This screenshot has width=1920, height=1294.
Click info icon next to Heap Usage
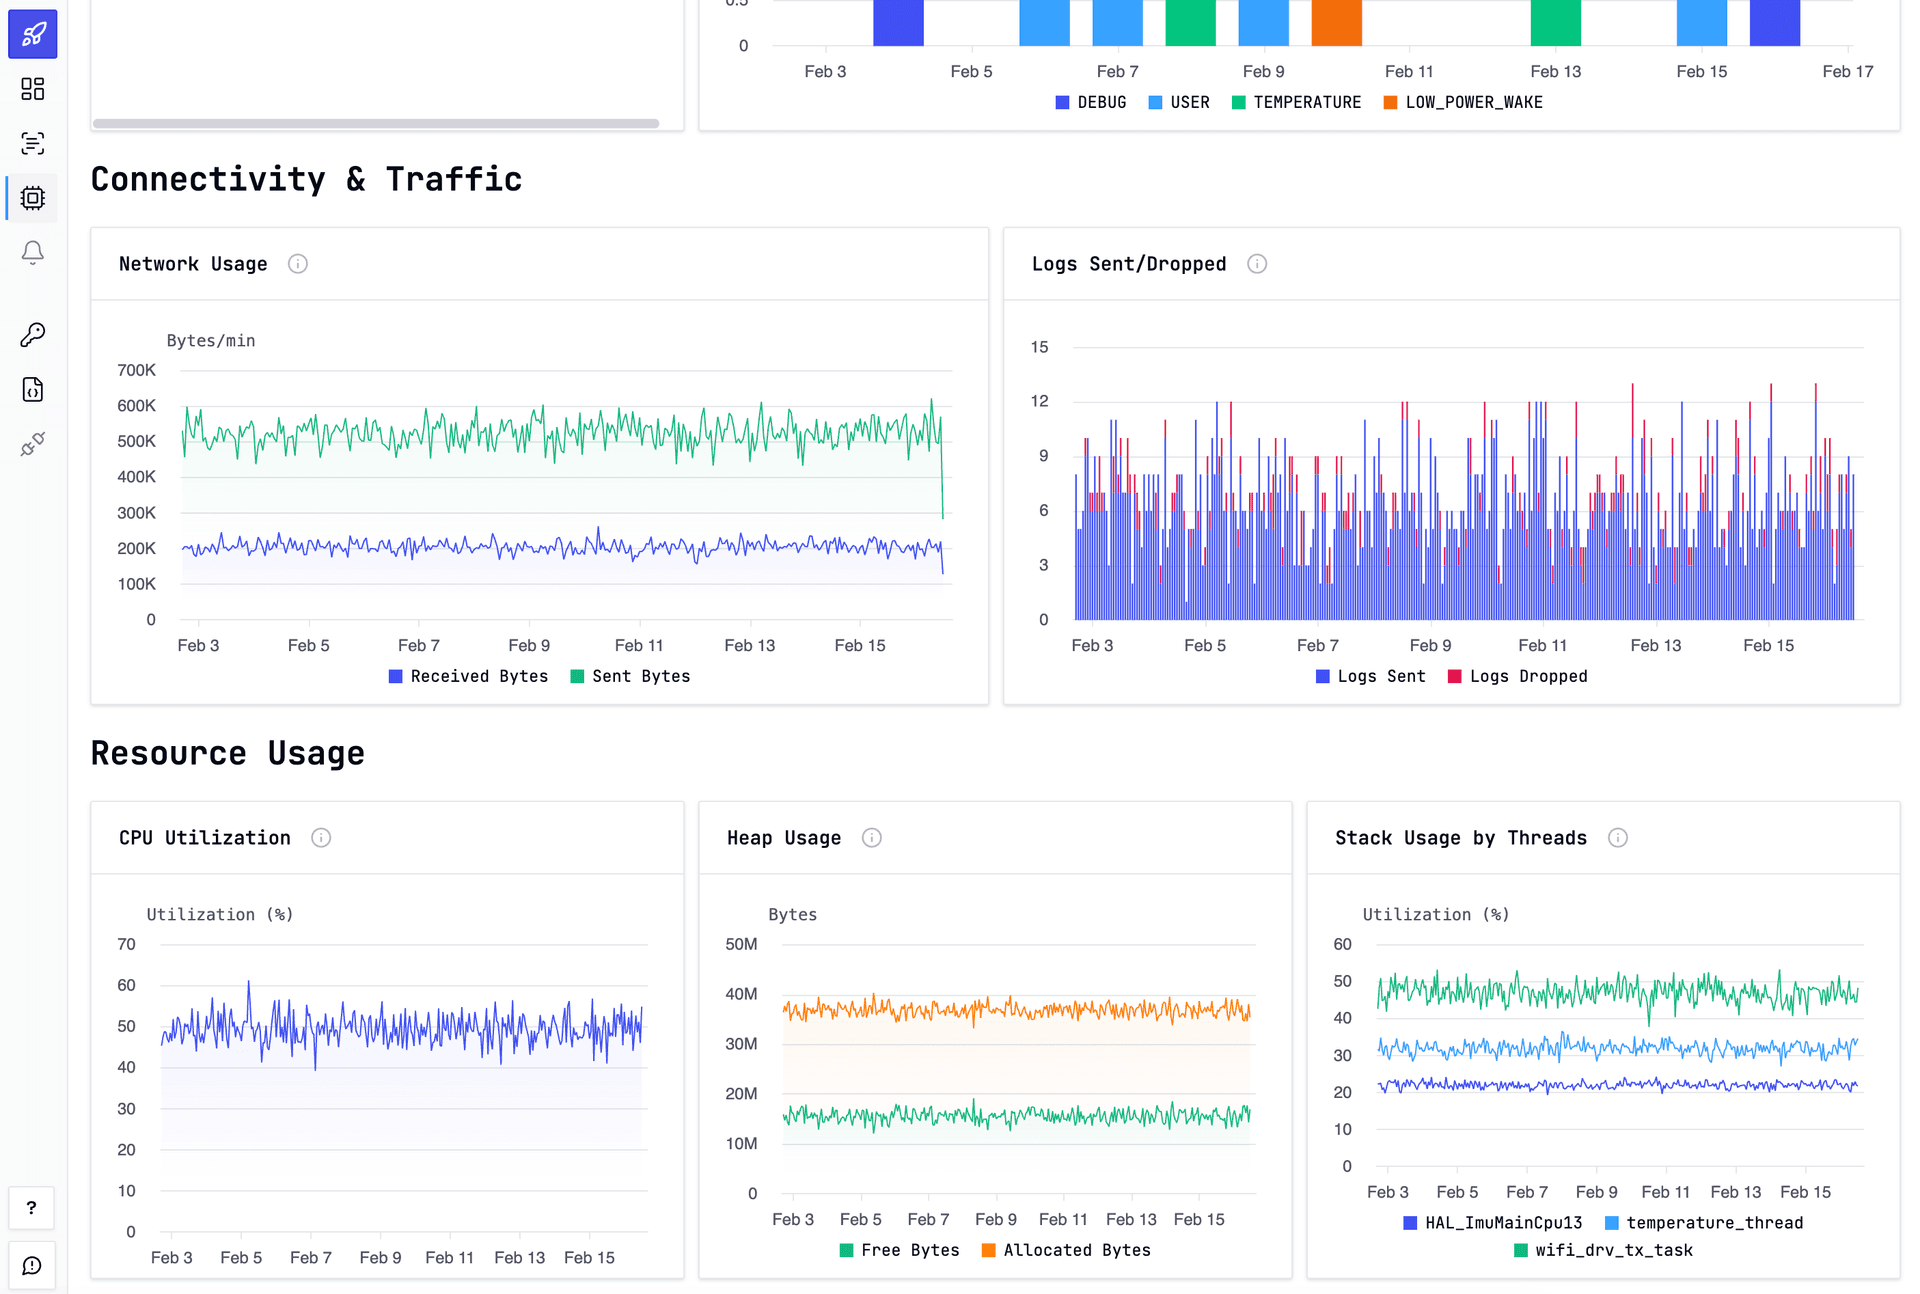point(872,838)
